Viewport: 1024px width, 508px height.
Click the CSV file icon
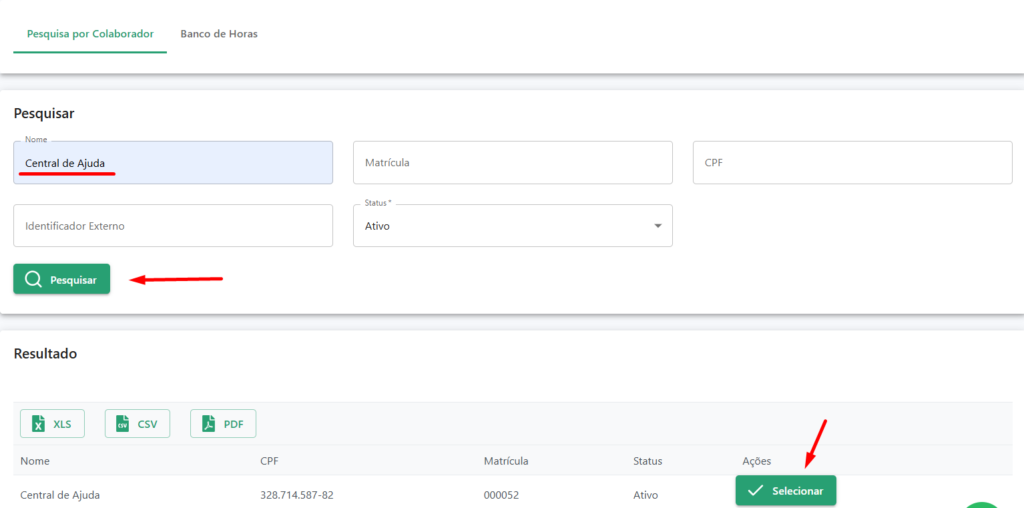point(122,424)
